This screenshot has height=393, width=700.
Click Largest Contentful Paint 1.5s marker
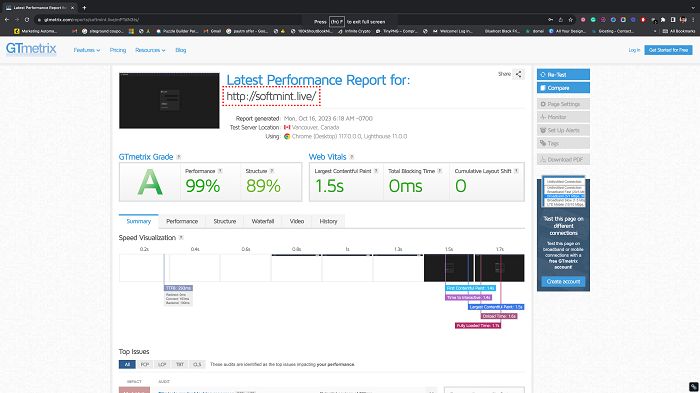click(x=496, y=307)
